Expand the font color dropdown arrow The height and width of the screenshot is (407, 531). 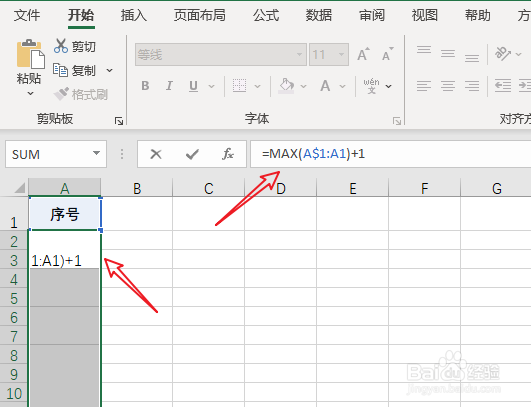(343, 86)
